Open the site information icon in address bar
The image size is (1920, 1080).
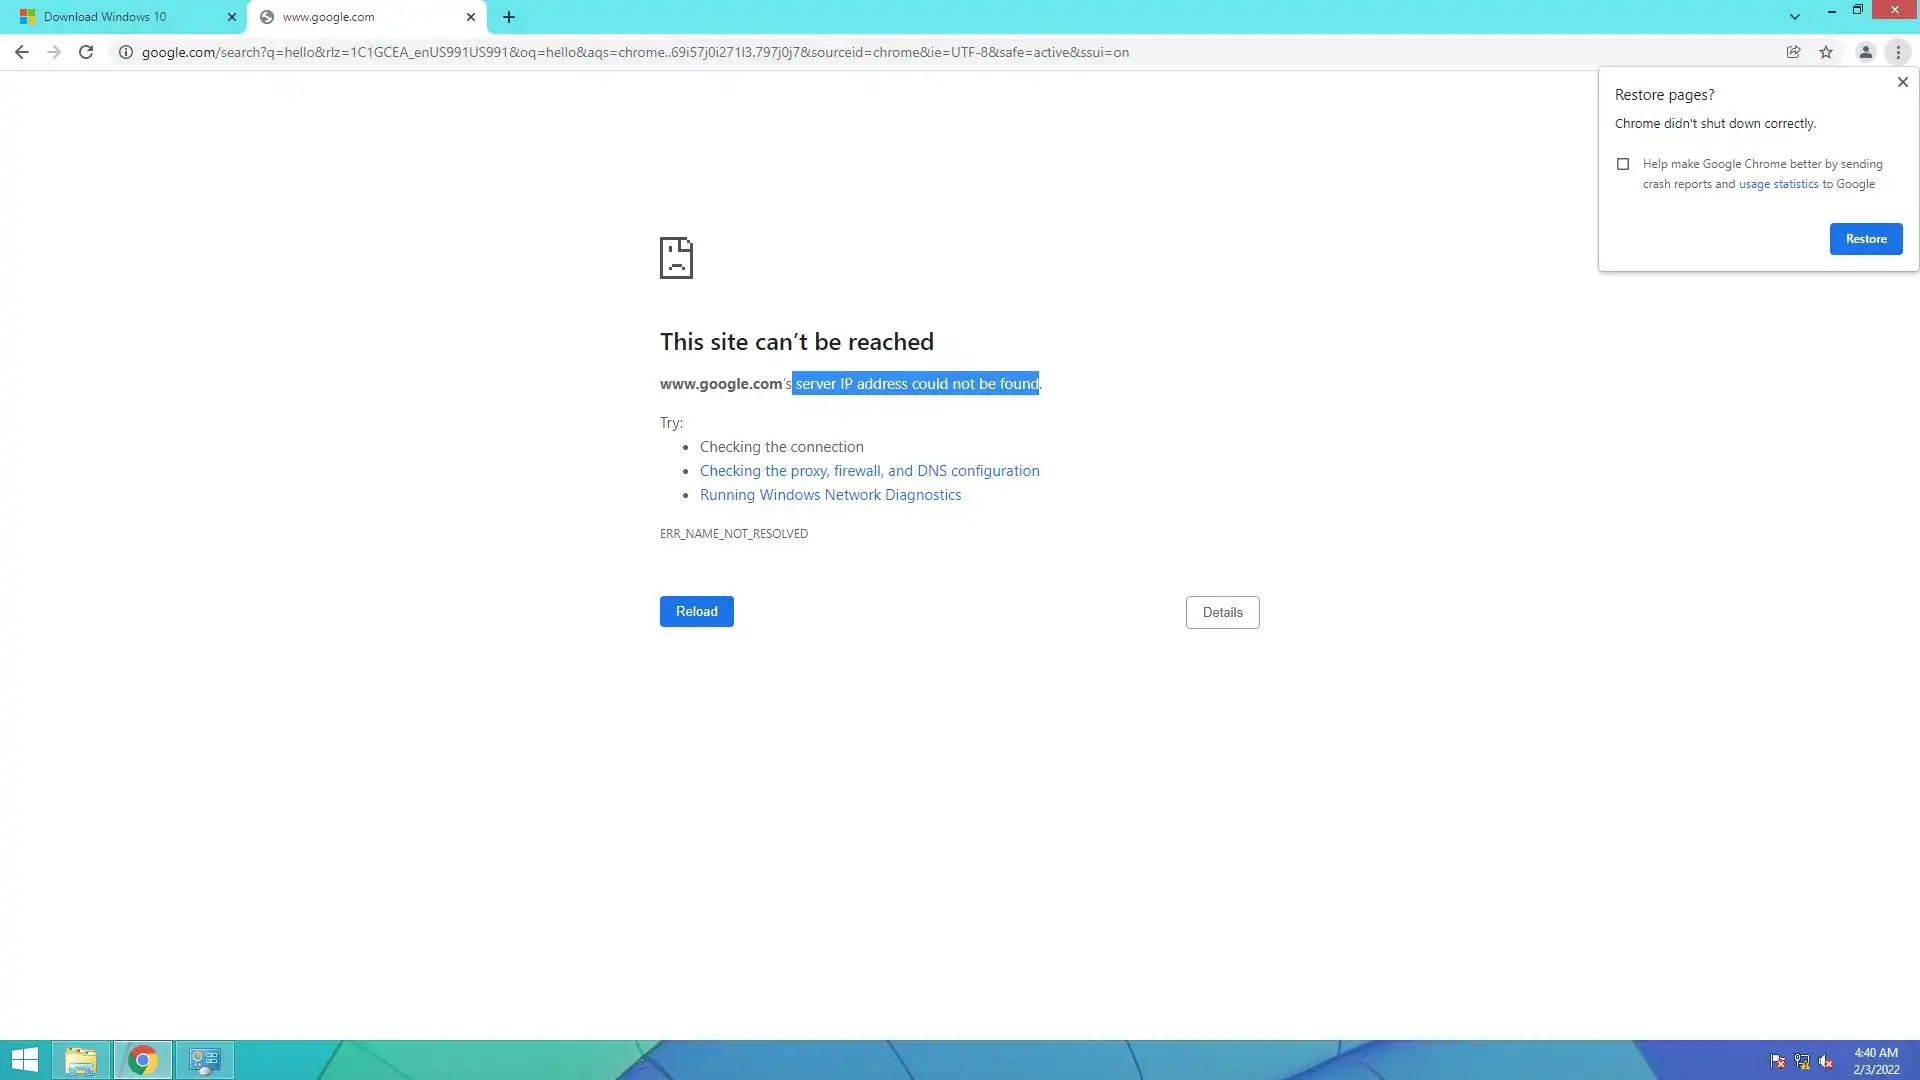tap(126, 52)
